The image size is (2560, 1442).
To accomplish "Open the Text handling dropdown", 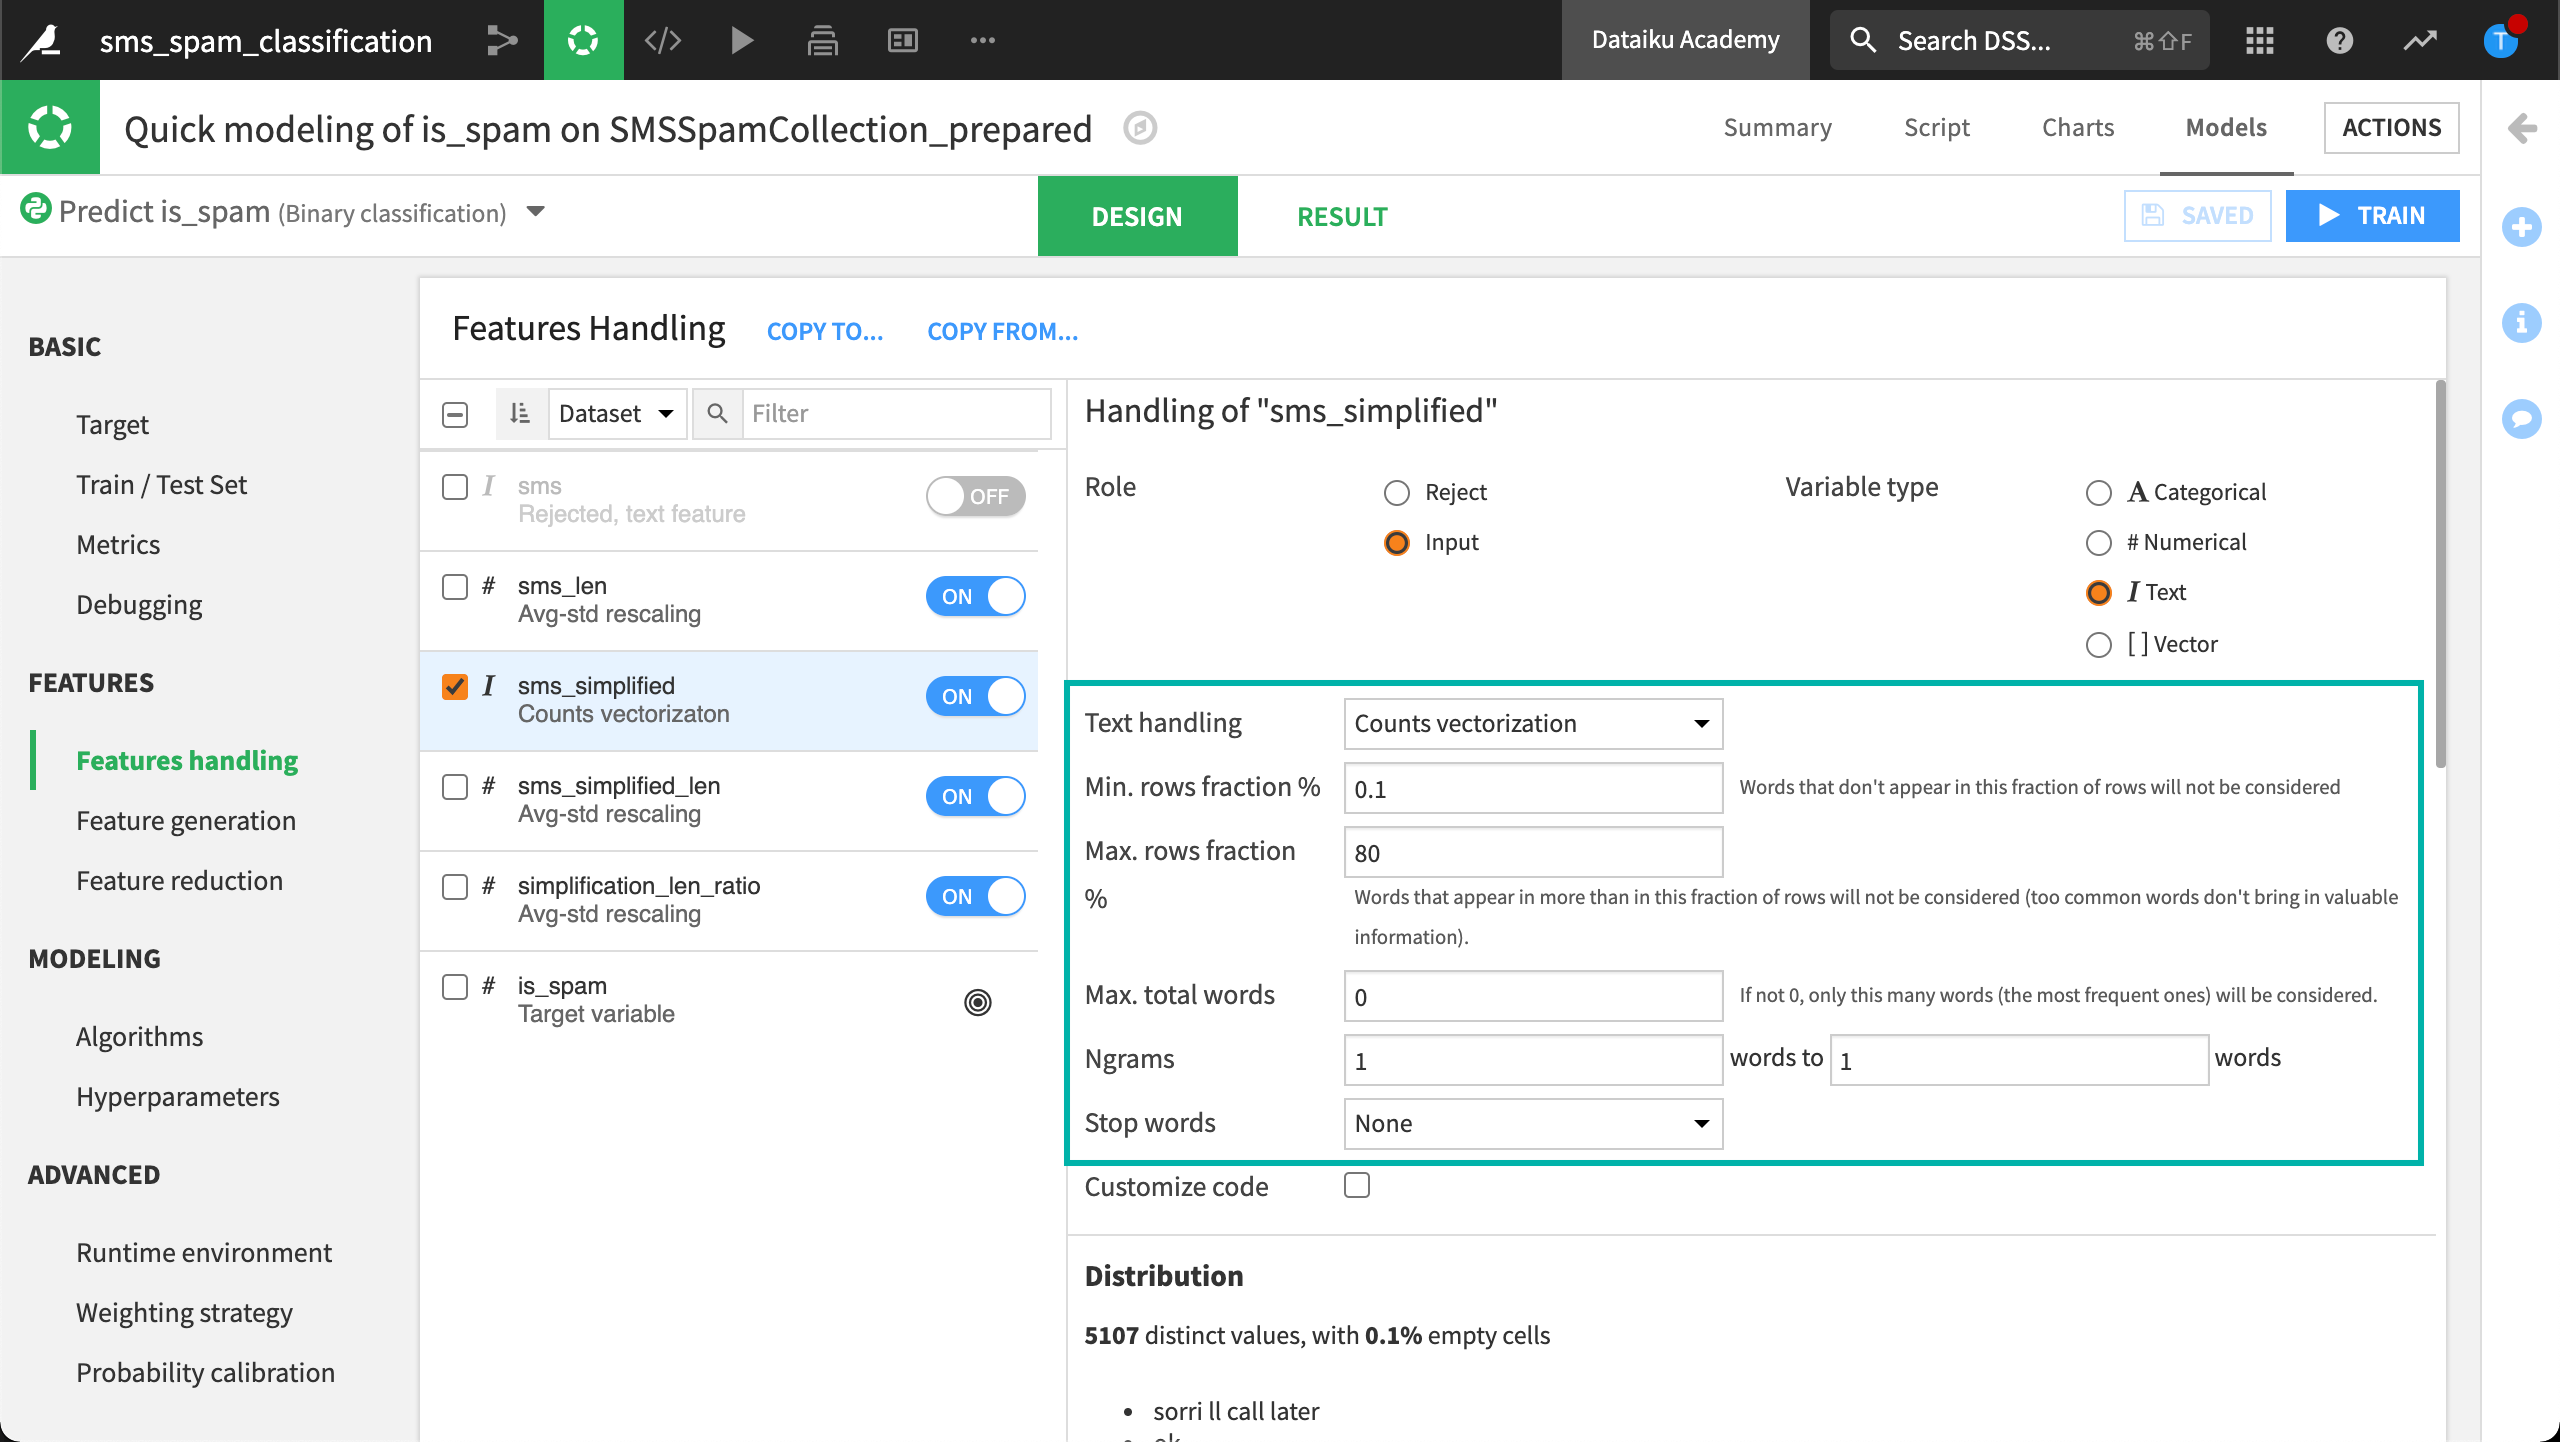I will [x=1532, y=723].
